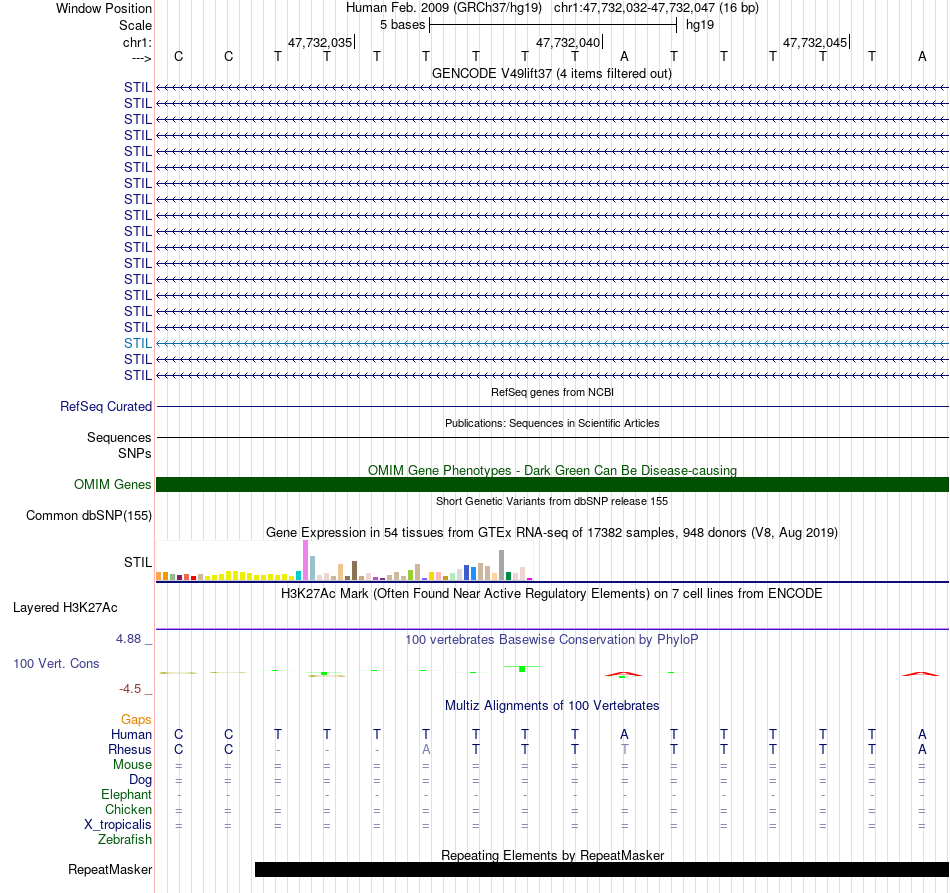Open the GTEx Gene Expression in 54 tissues title
Screen dimensions: 950x893
552,533
